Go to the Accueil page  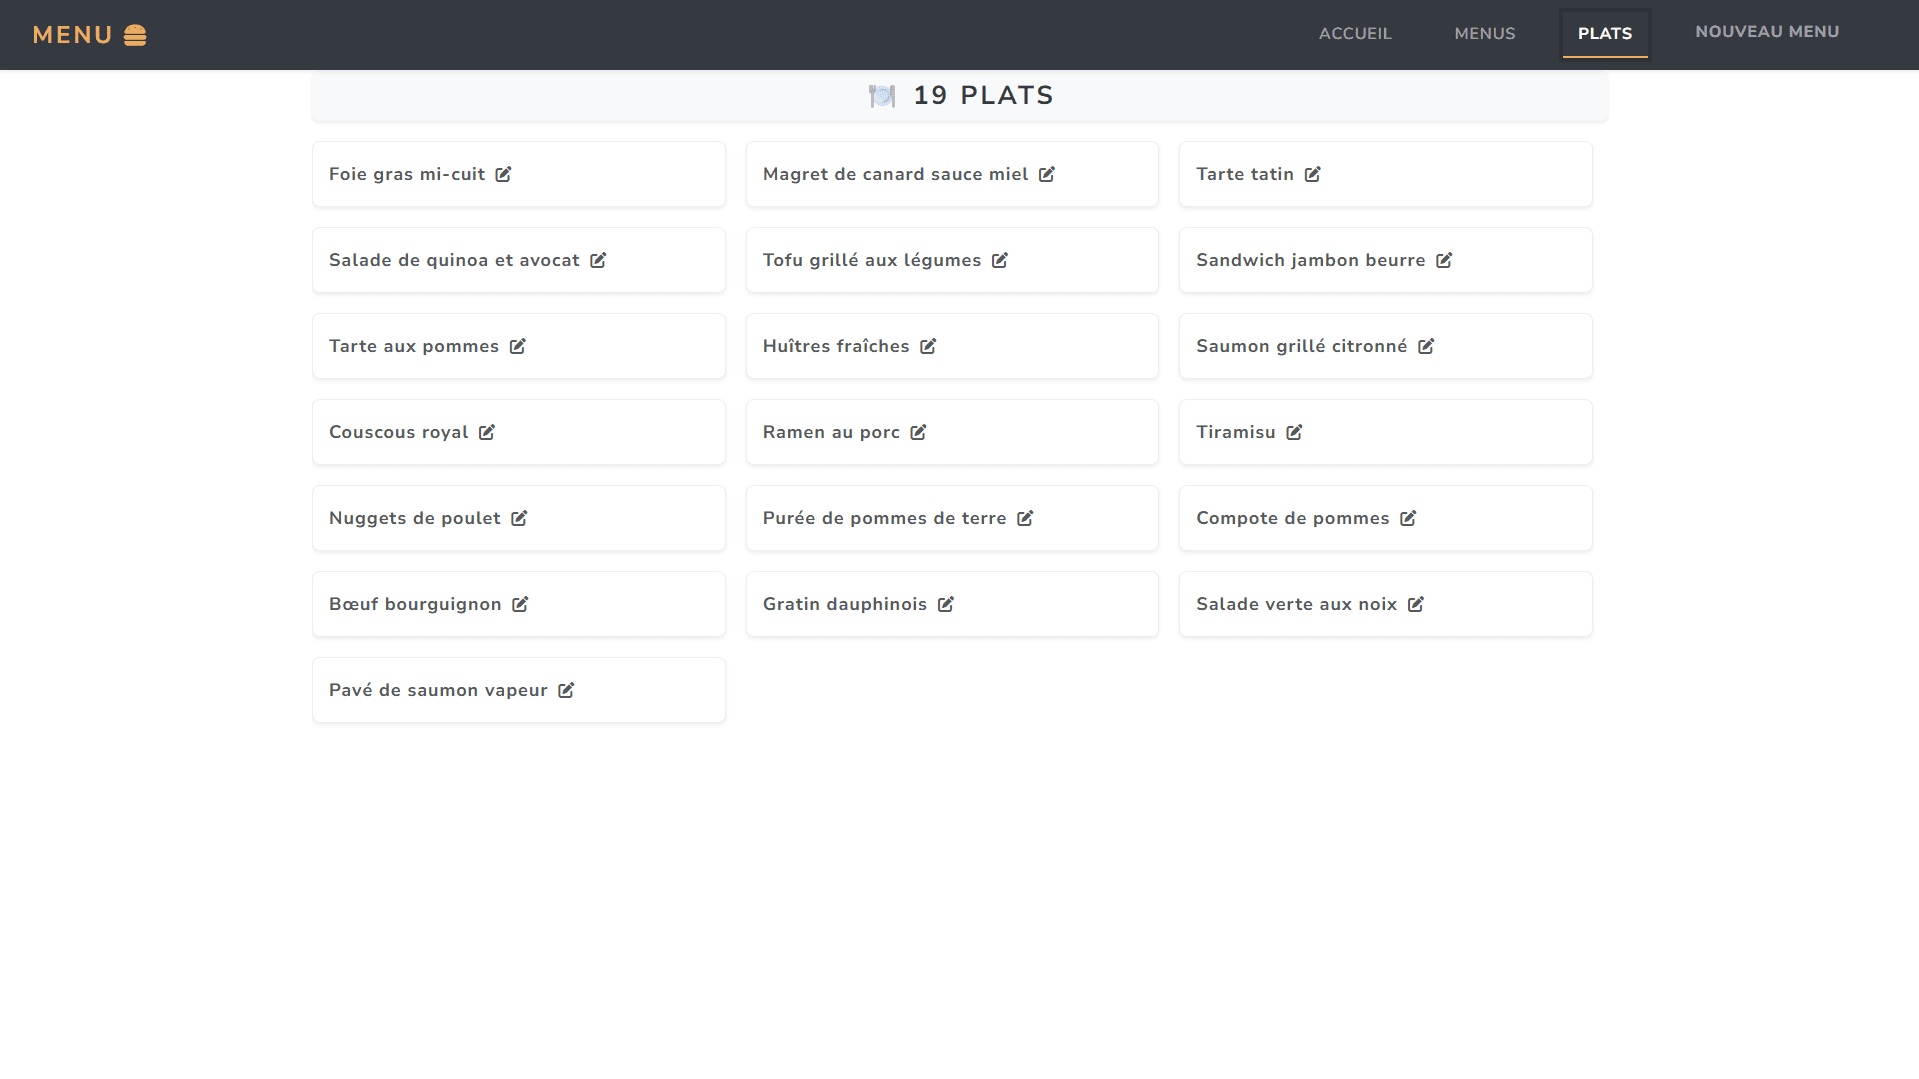pos(1354,34)
